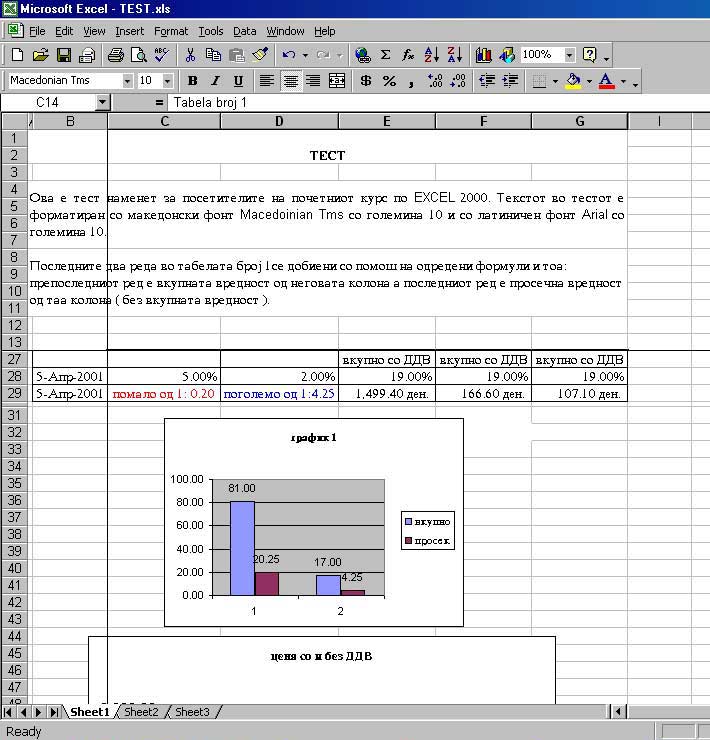Image resolution: width=710 pixels, height=740 pixels.
Task: Click the Cut scissors icon
Action: click(x=190, y=55)
